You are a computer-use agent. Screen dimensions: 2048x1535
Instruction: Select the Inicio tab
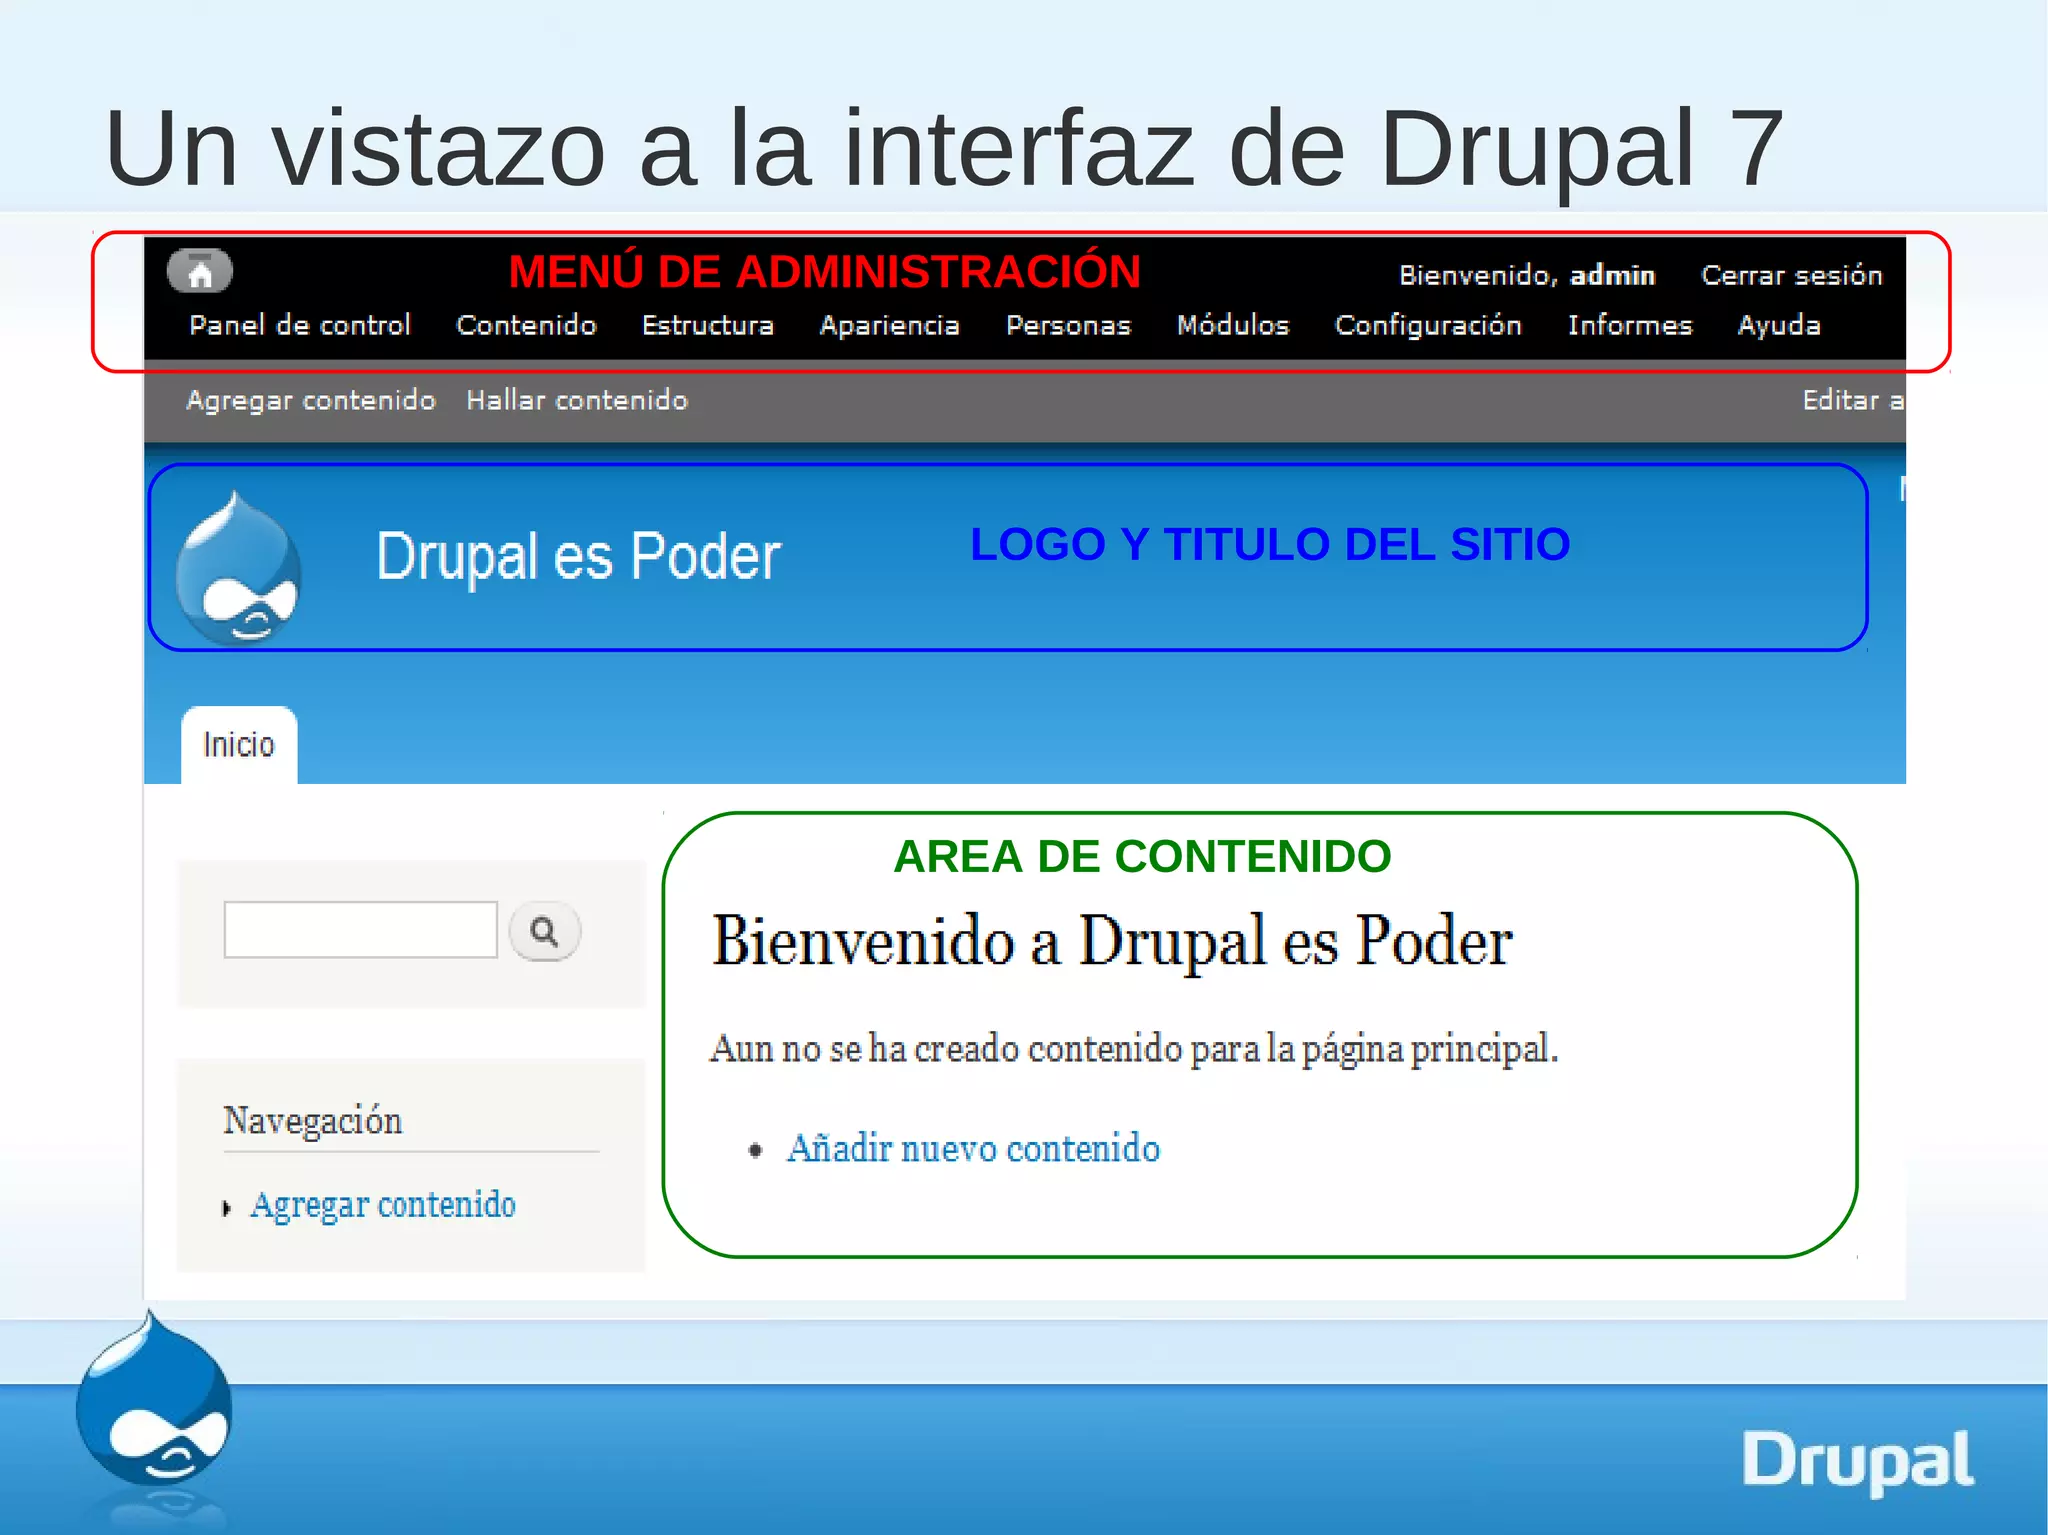coord(239,745)
